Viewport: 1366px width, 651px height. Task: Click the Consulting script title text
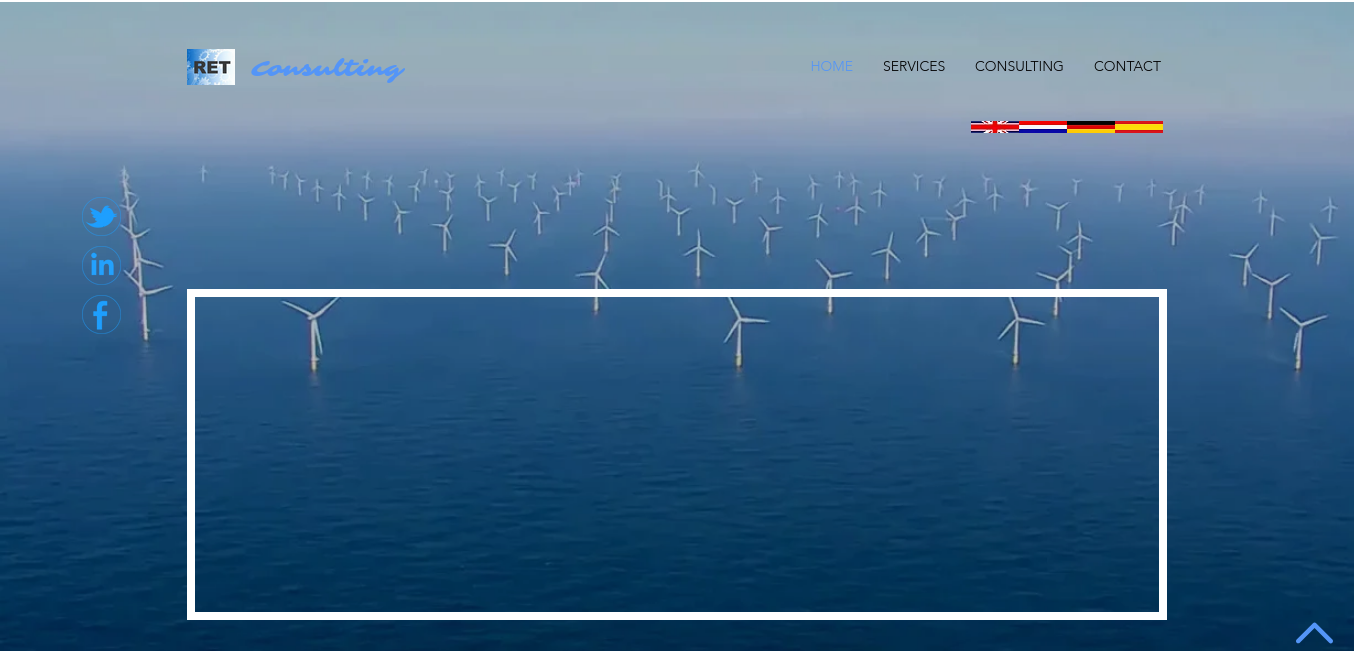[327, 69]
